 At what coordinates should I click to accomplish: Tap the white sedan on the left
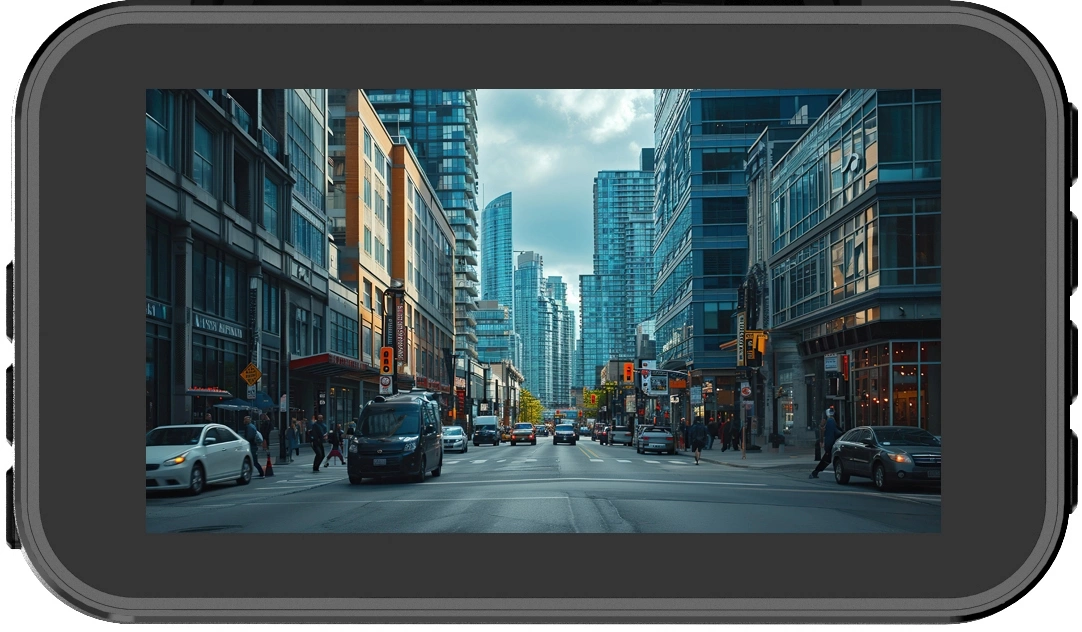point(198,457)
